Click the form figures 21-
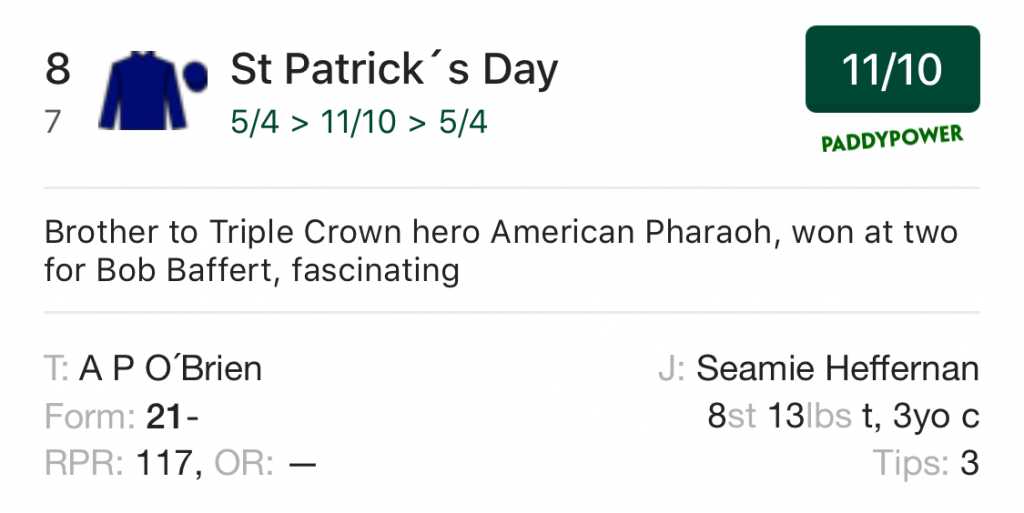Screen dimensions: 1024x513 click(x=173, y=416)
